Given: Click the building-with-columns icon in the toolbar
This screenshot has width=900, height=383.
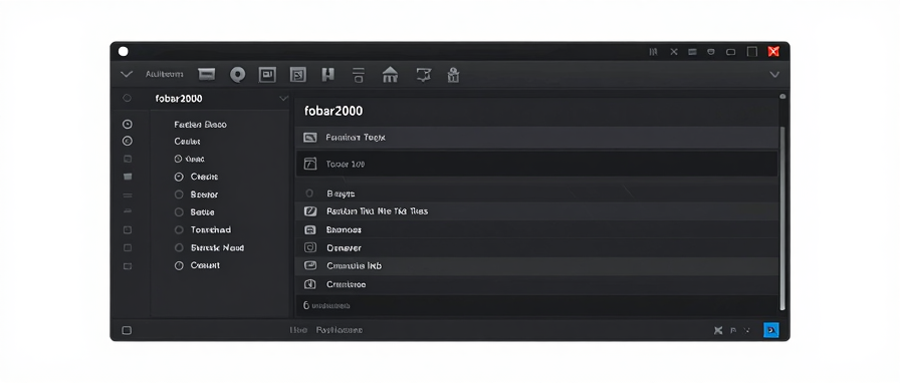Looking at the screenshot, I should [x=390, y=74].
